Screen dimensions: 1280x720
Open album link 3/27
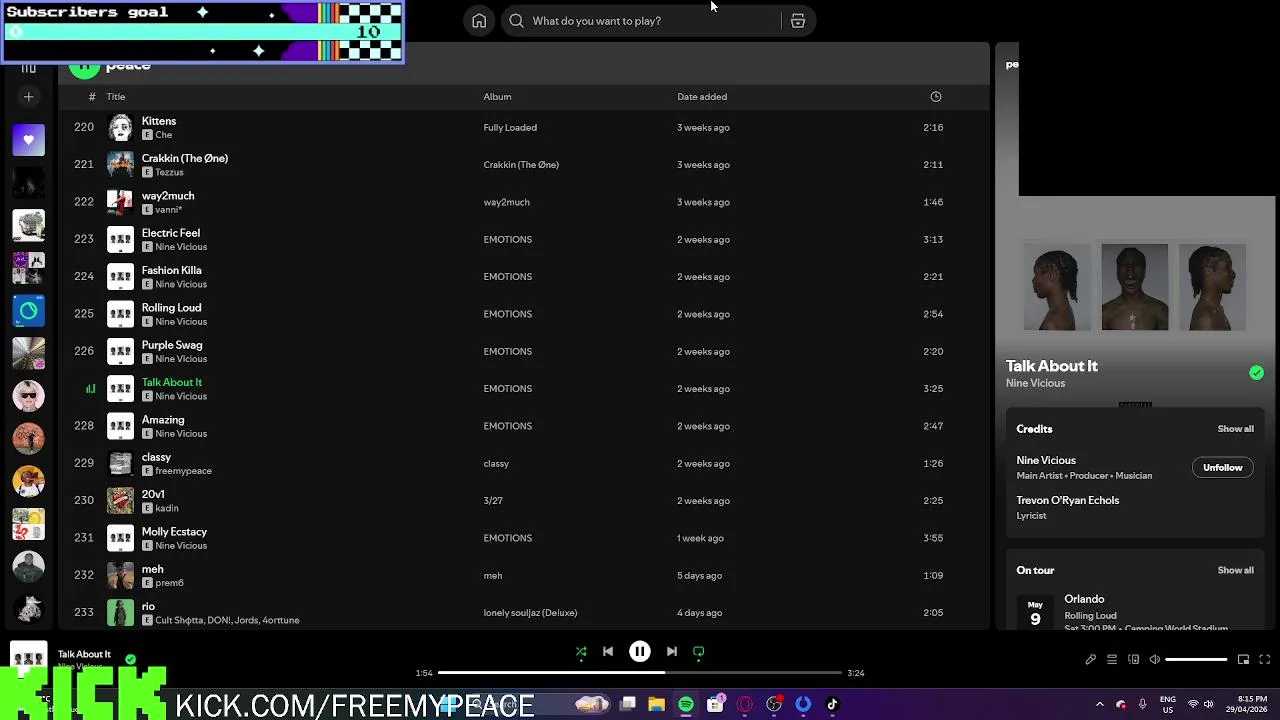click(x=493, y=501)
